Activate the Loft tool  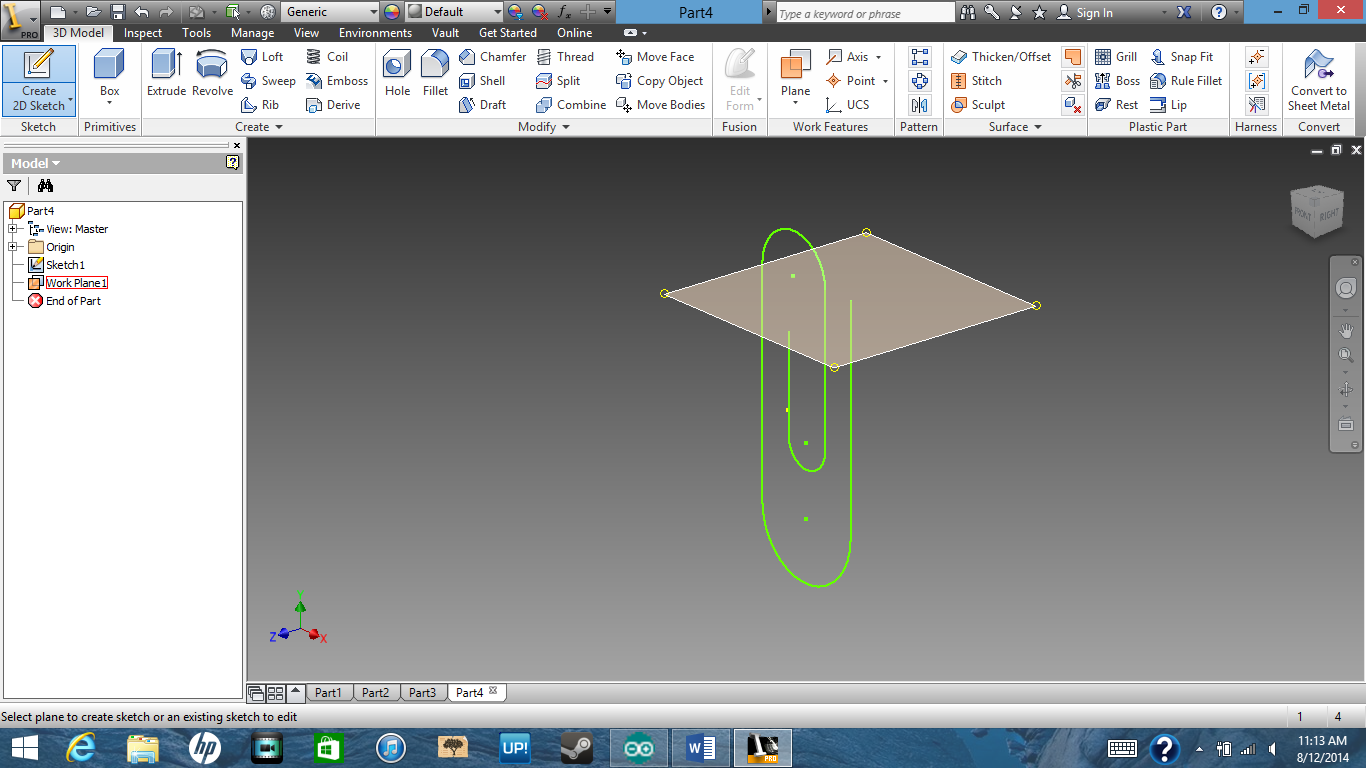click(263, 57)
